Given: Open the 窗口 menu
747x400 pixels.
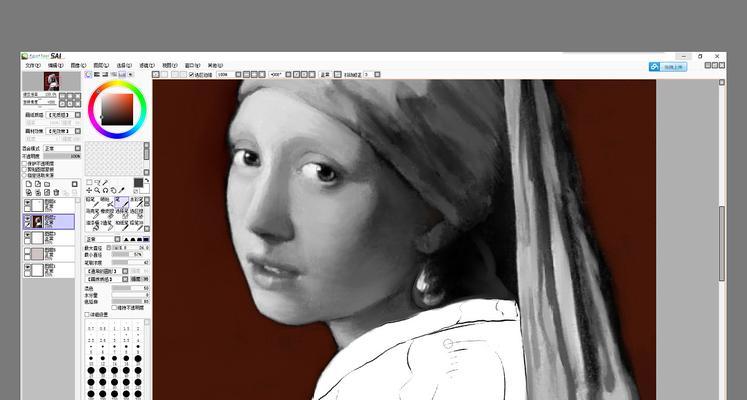Looking at the screenshot, I should click(192, 65).
